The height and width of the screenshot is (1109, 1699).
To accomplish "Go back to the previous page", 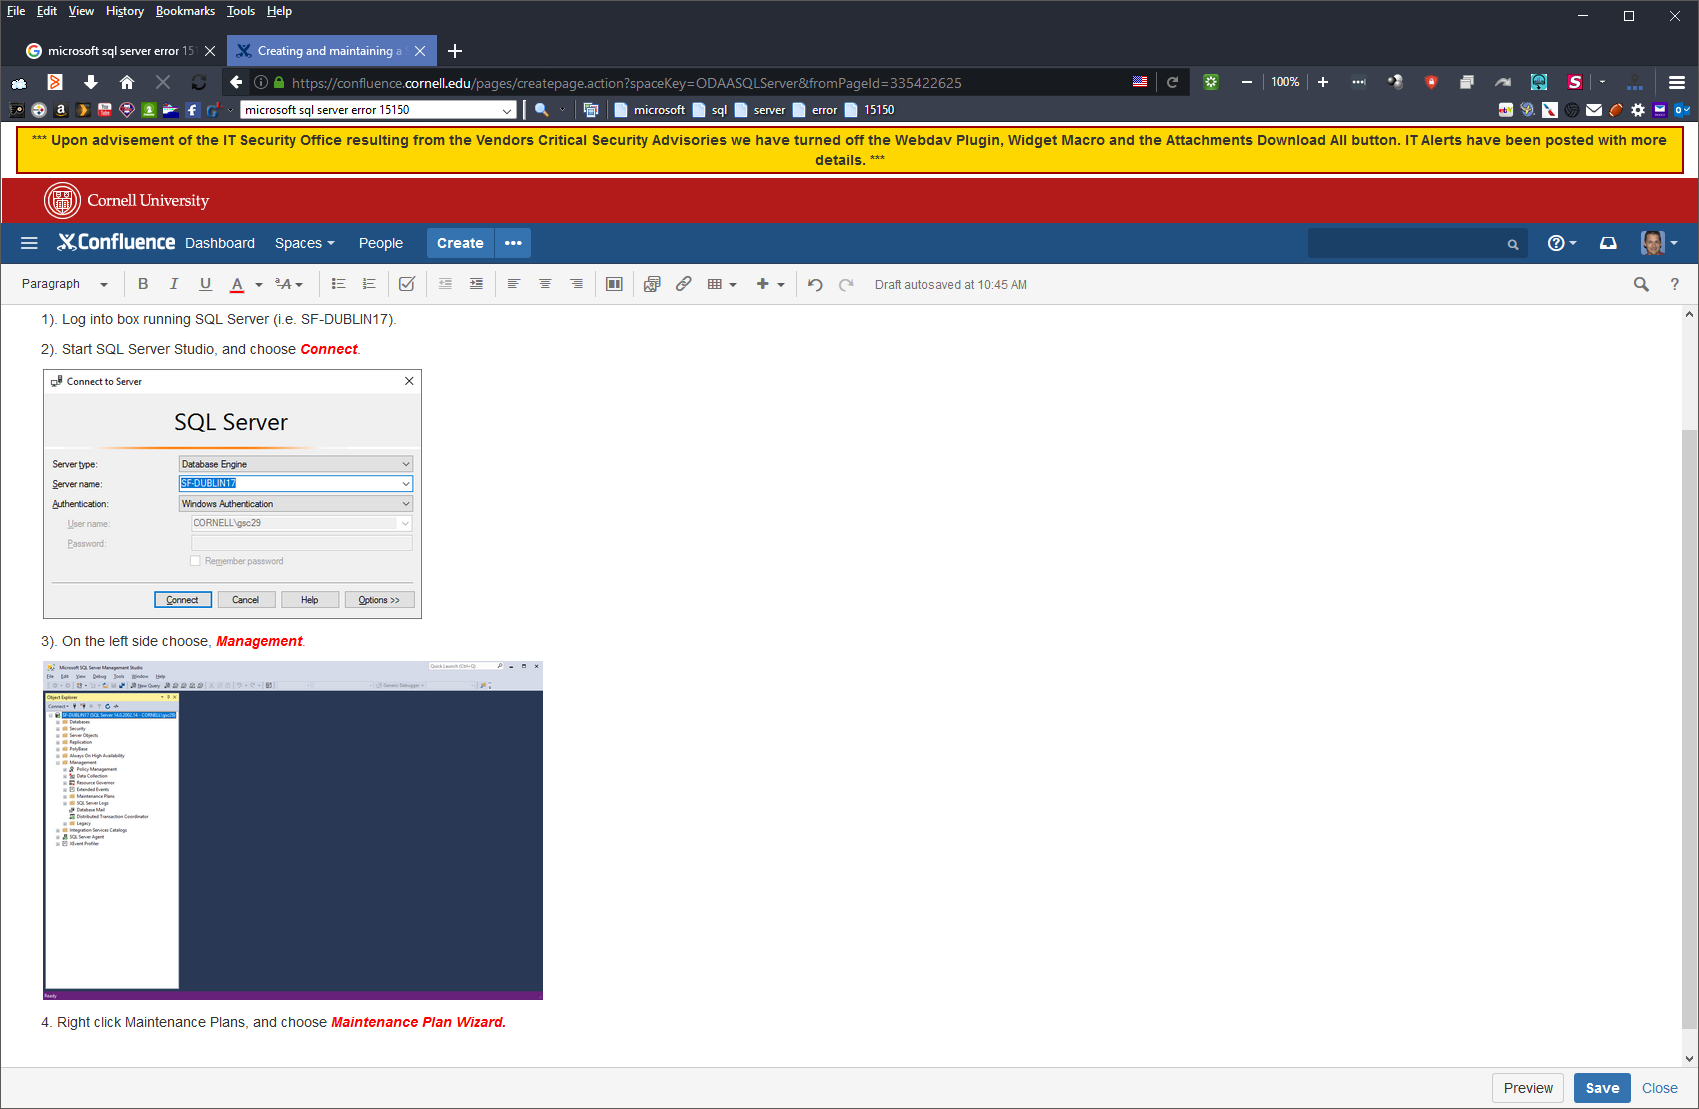I will coord(236,82).
